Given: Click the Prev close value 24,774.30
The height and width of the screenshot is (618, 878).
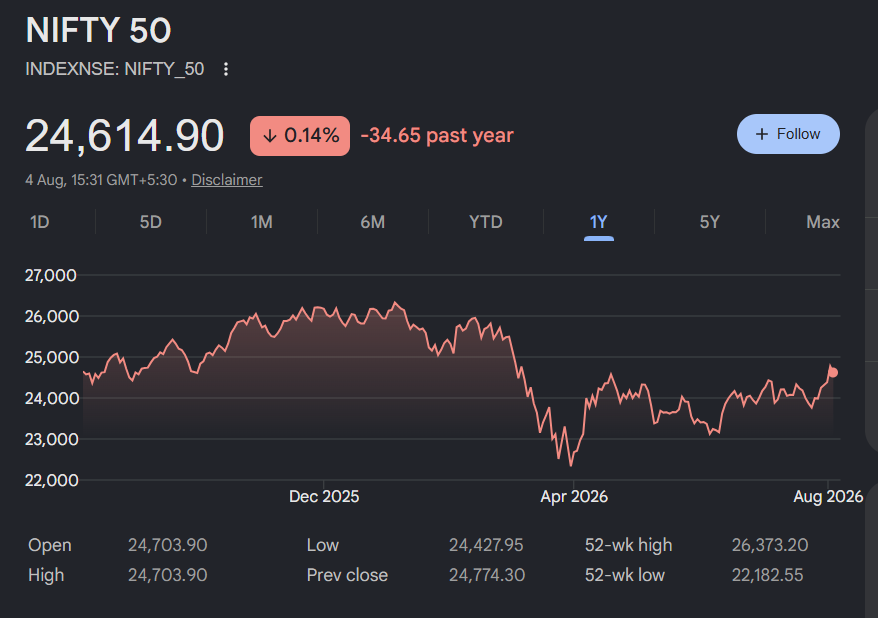Looking at the screenshot, I should click(x=487, y=575).
